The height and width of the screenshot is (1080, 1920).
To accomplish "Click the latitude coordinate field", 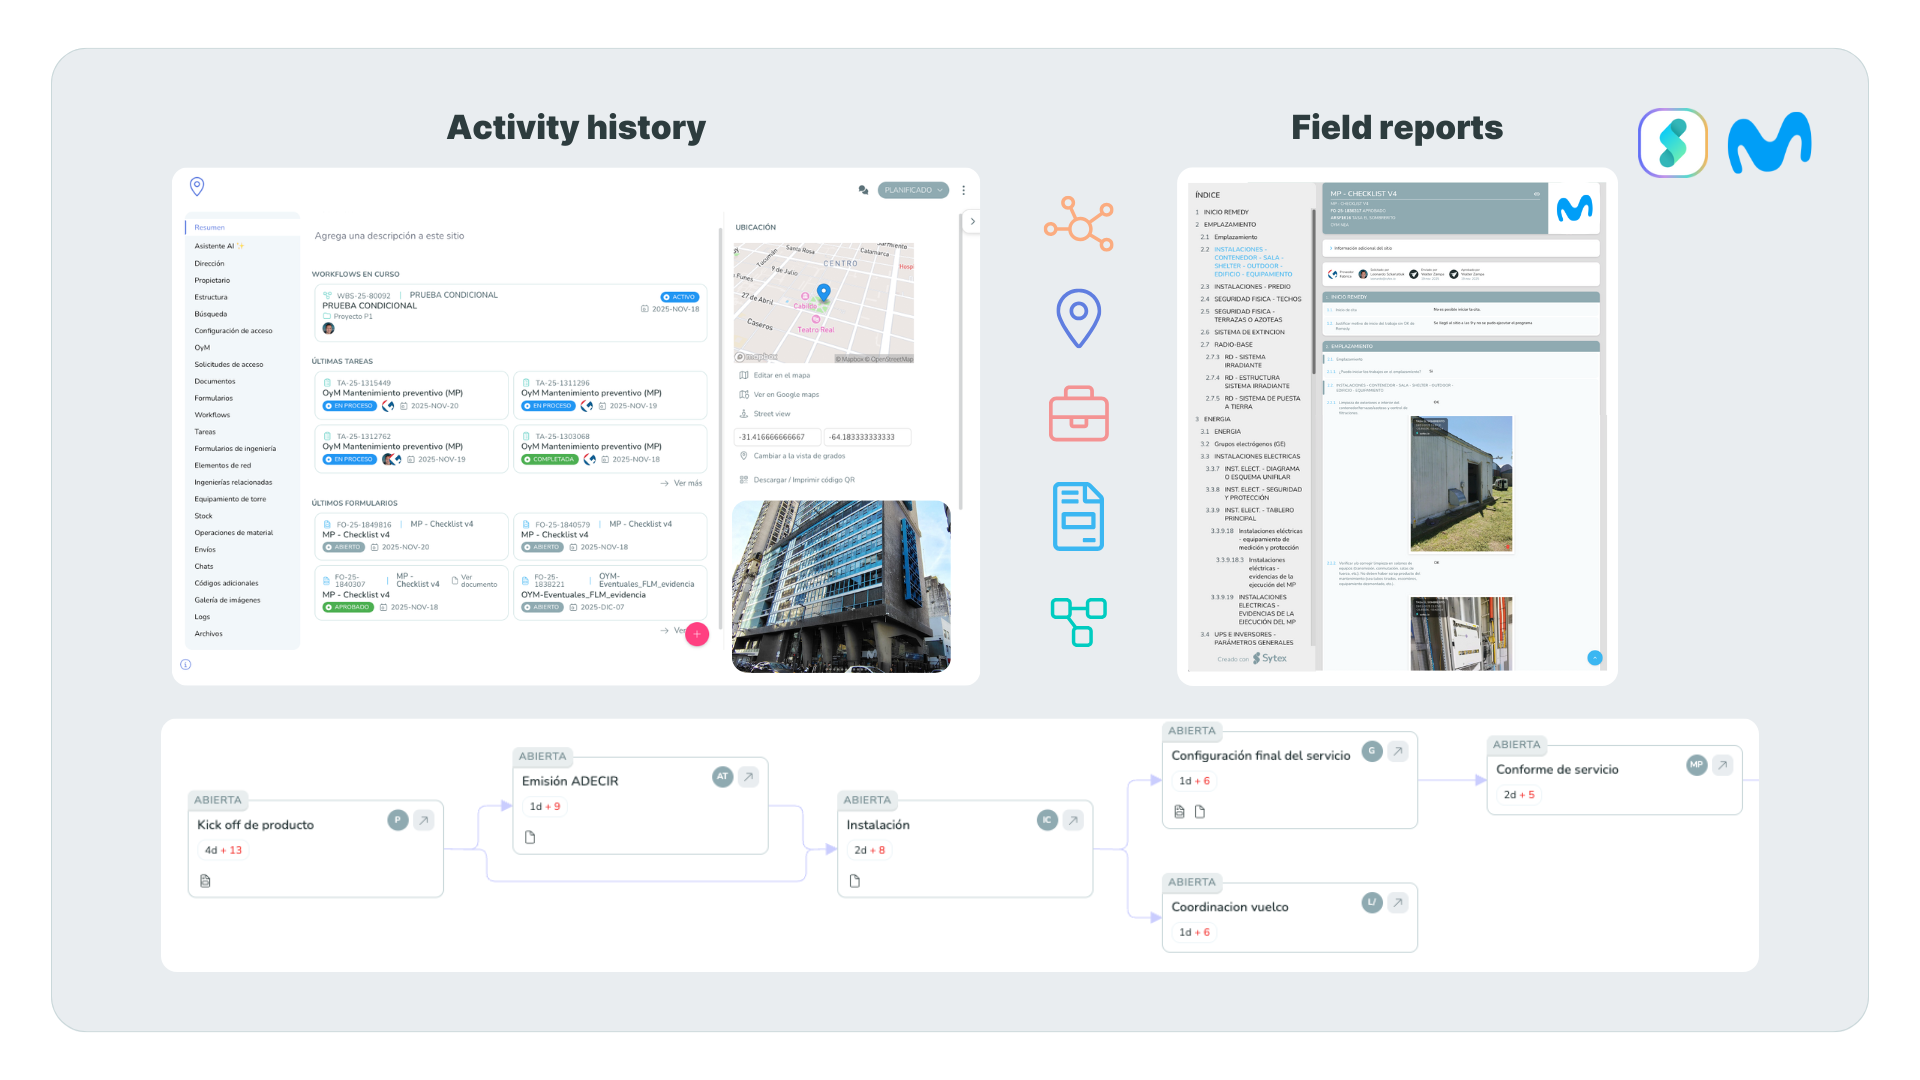I will pyautogui.click(x=778, y=437).
